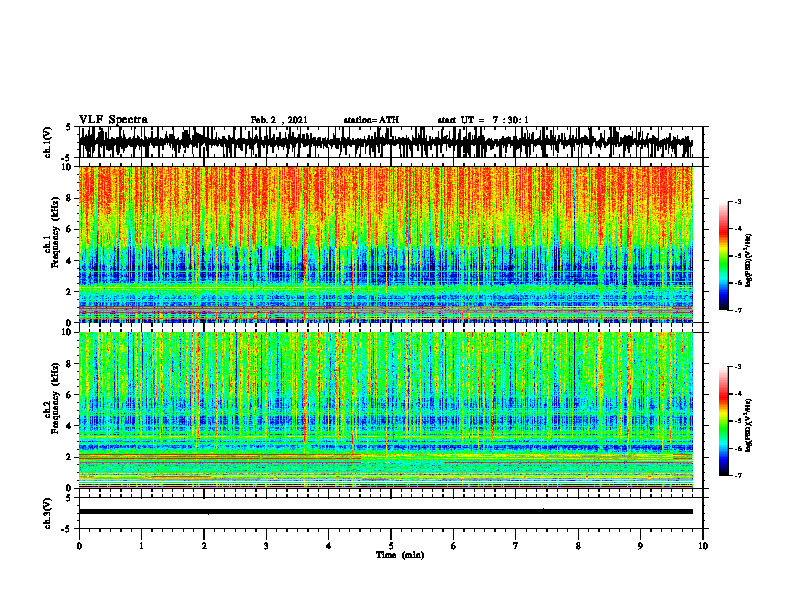Click the "-3" label on ch.2 color bar
792x612 pixels.
point(738,367)
